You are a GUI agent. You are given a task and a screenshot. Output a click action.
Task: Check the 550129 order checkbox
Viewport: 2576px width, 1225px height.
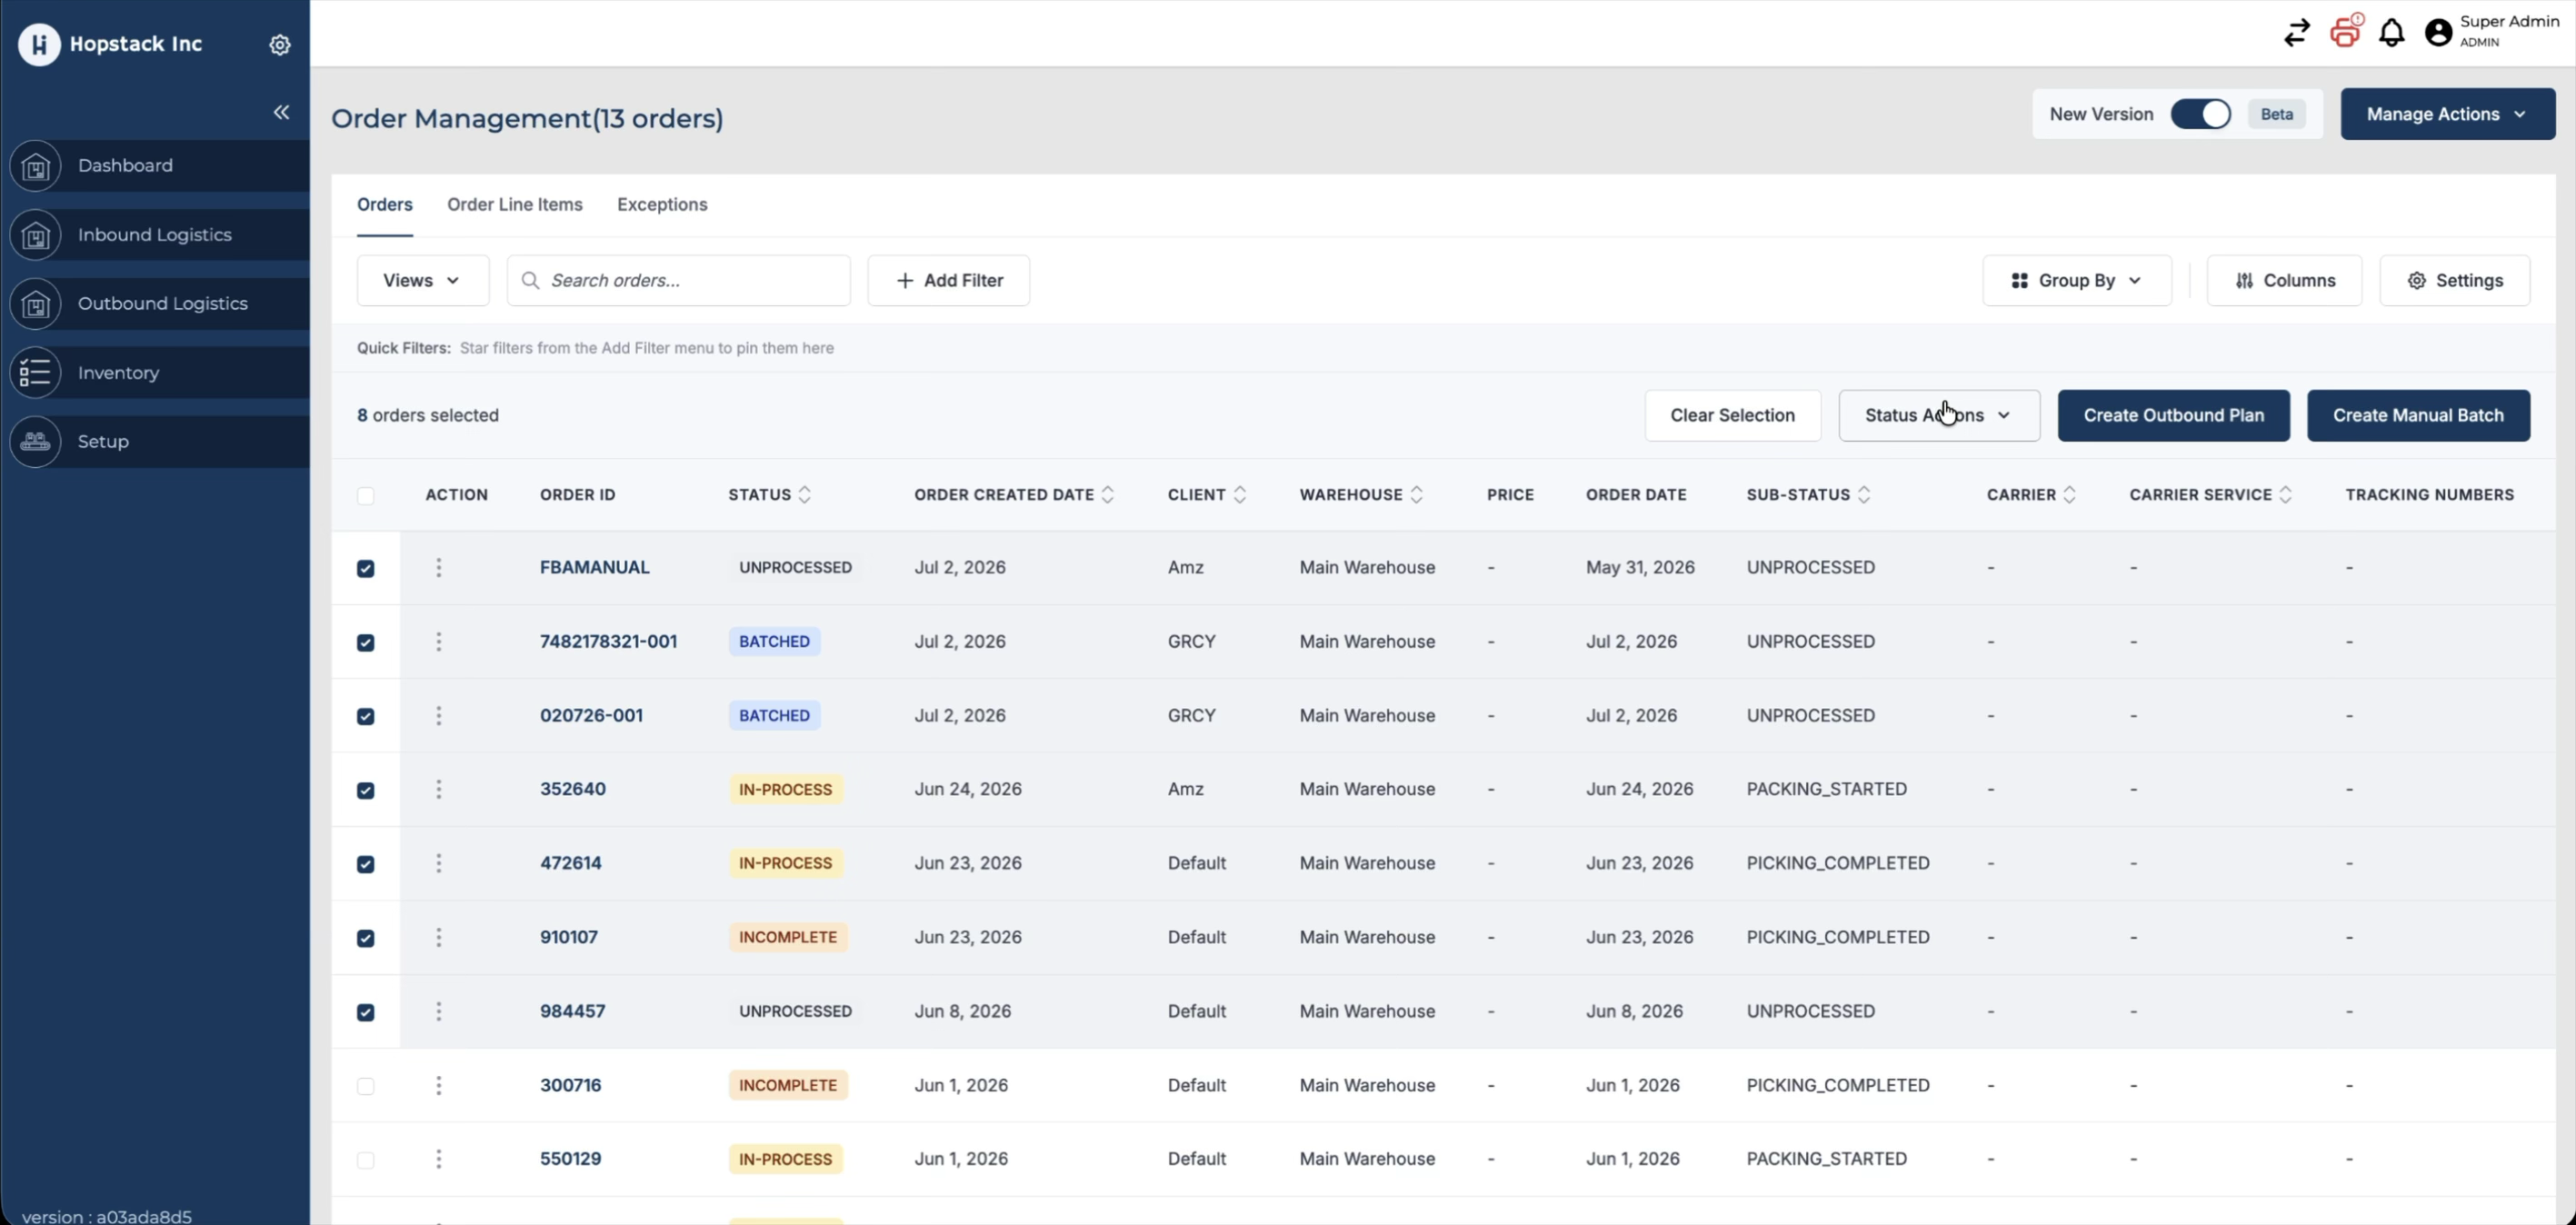coord(366,1161)
